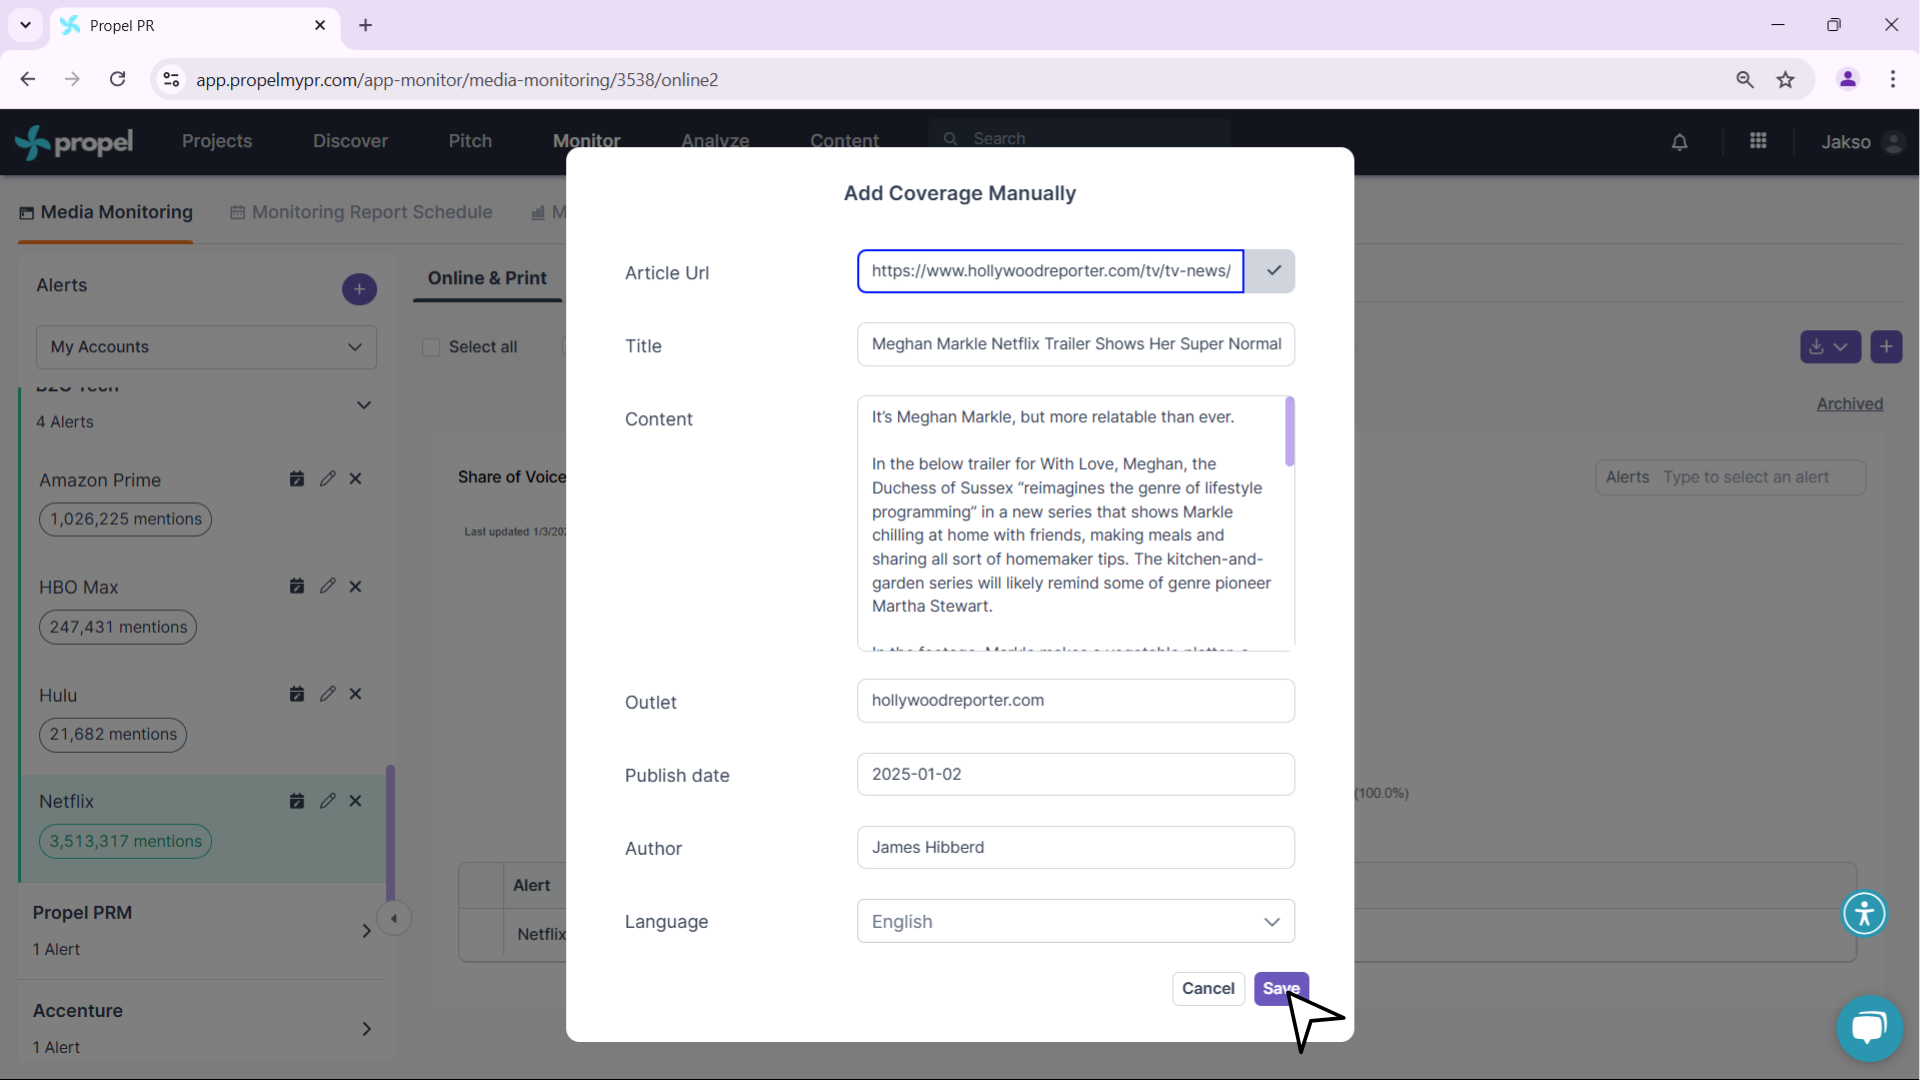Screen dimensions: 1920x1080
Task: Focus the Publish date field
Action: tap(1076, 774)
